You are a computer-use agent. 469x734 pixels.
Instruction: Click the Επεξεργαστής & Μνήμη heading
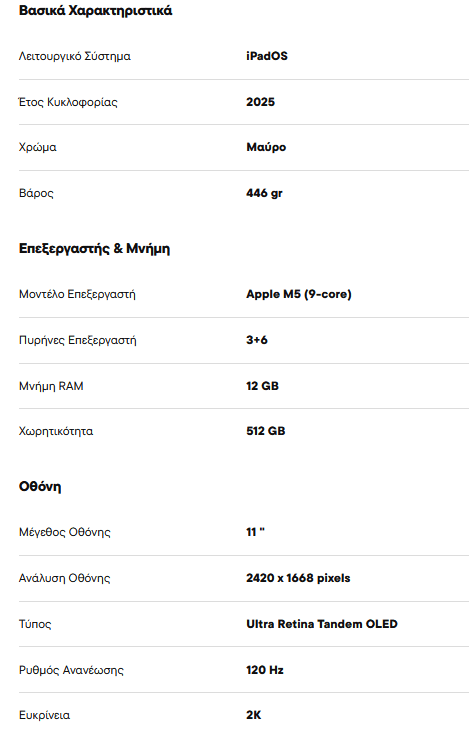[94, 249]
